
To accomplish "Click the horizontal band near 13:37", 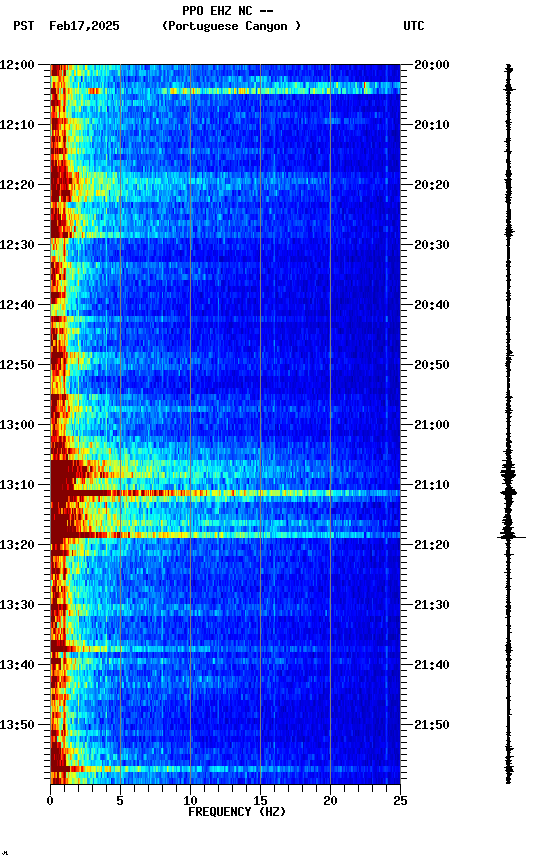I will 225,649.
